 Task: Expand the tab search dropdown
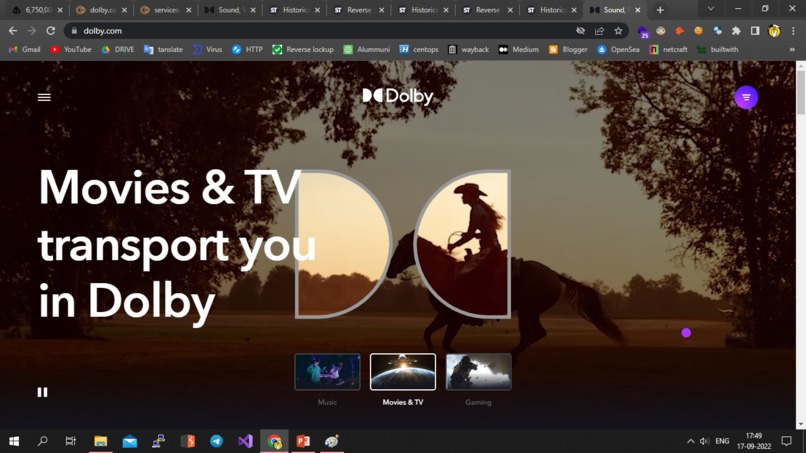[x=711, y=9]
